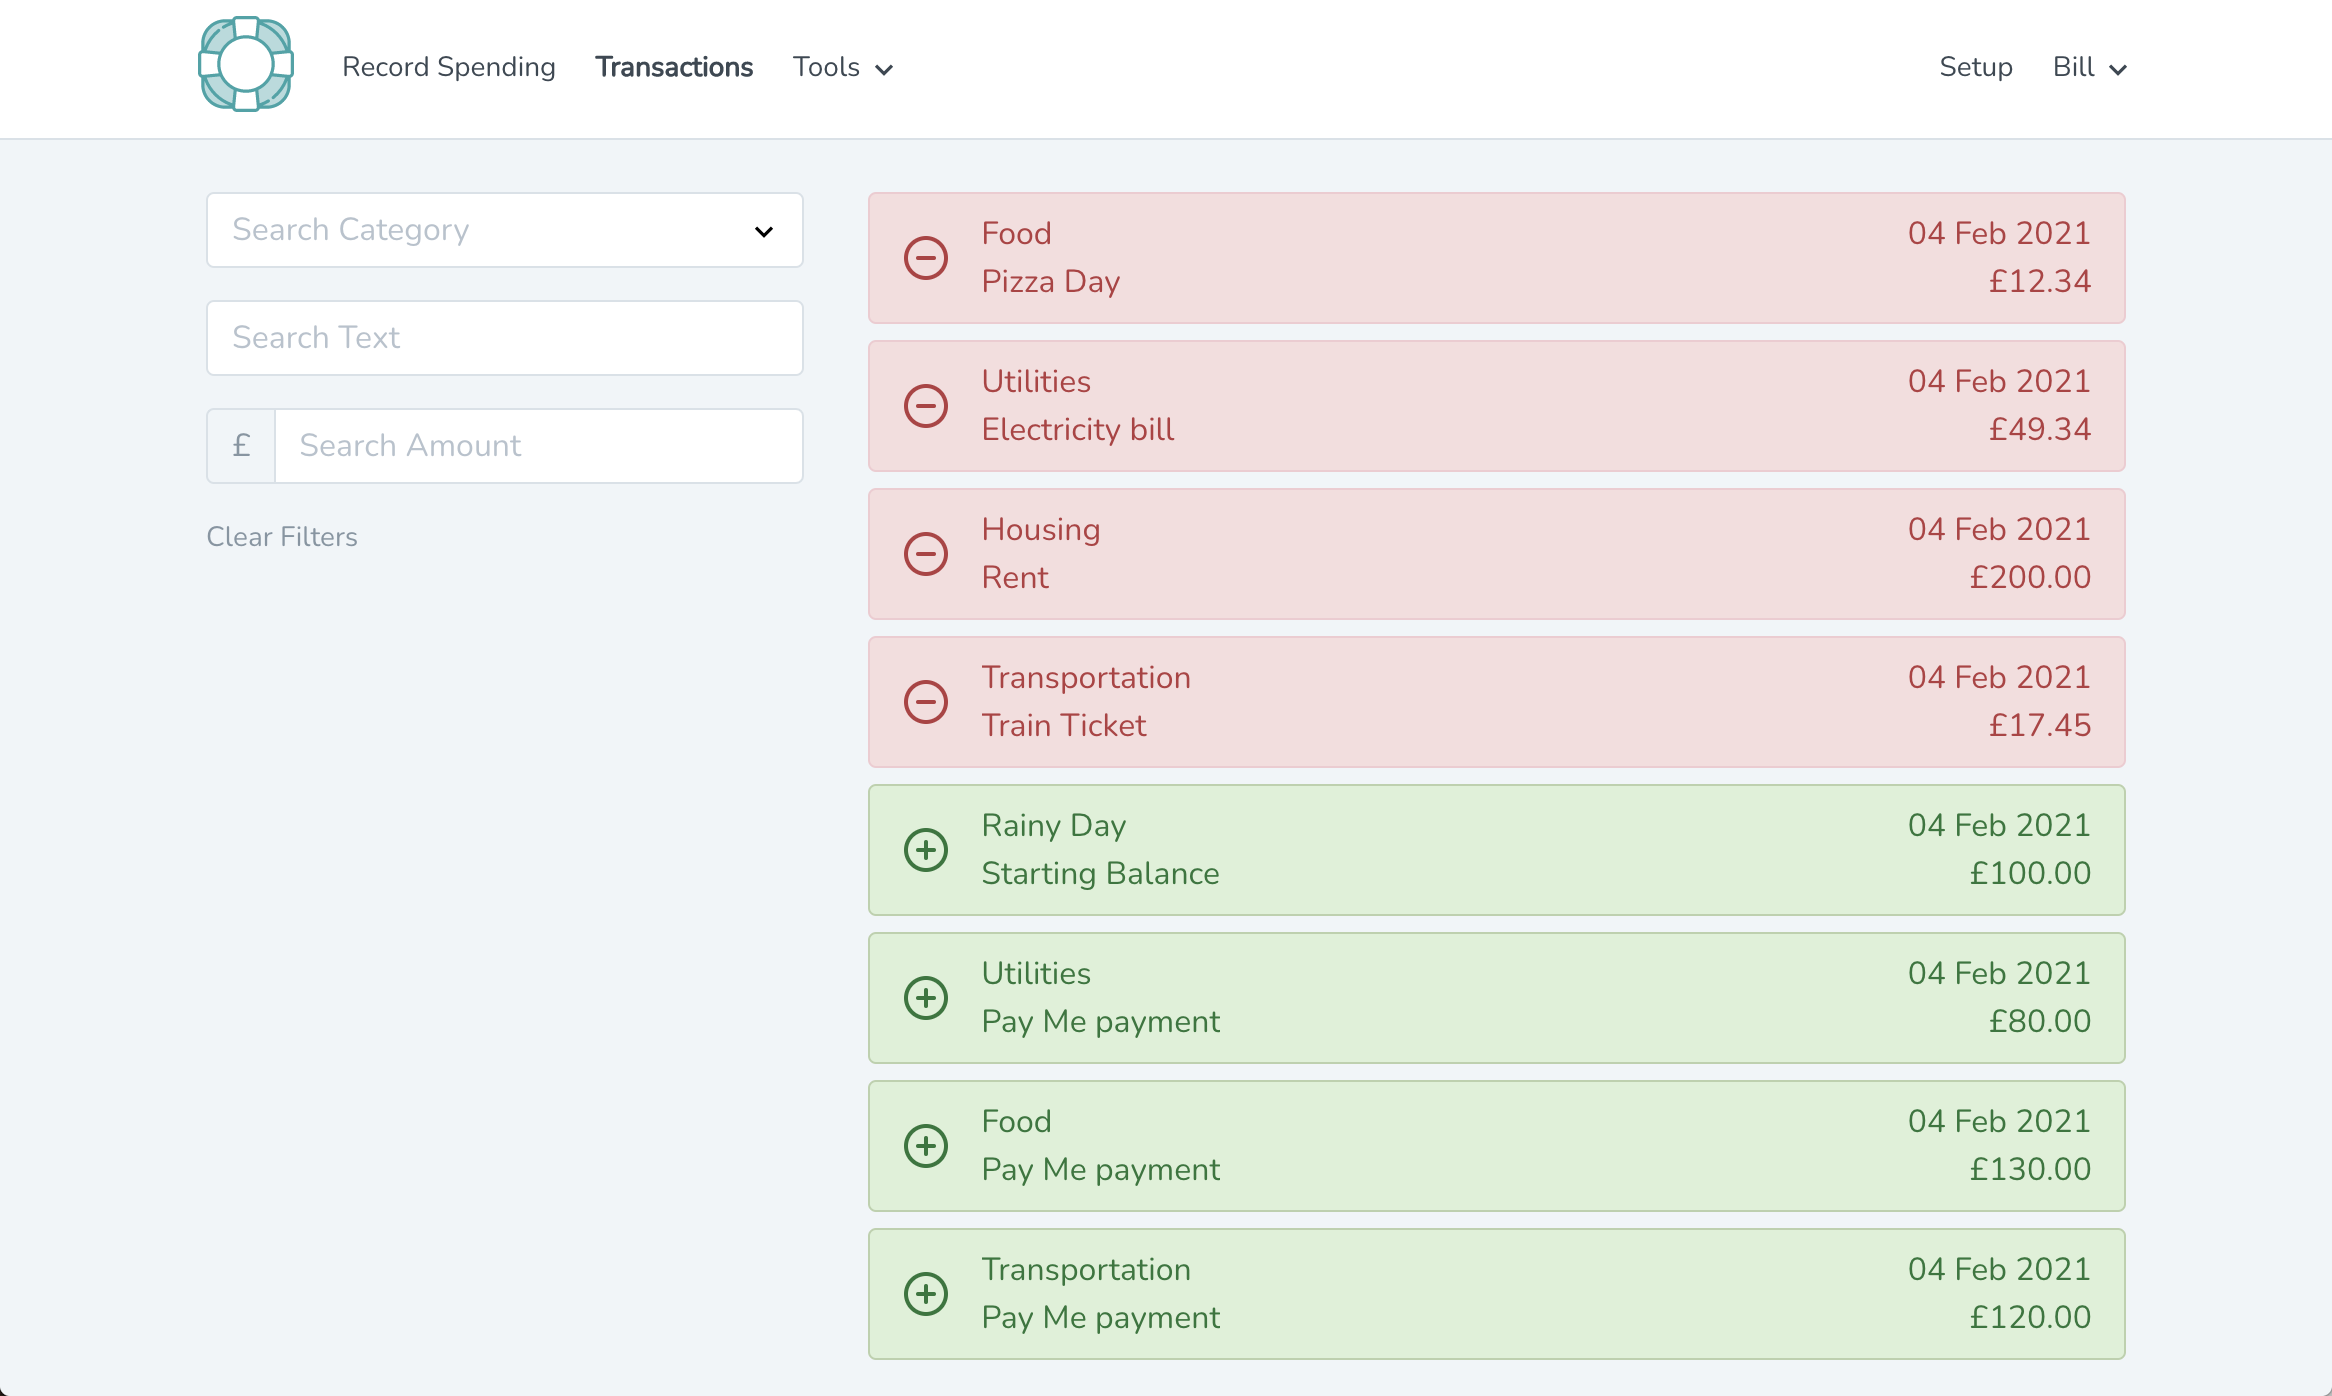Click plus icon on Utilities Pay Me payment
Screen dimensions: 2332x1396
coord(926,998)
